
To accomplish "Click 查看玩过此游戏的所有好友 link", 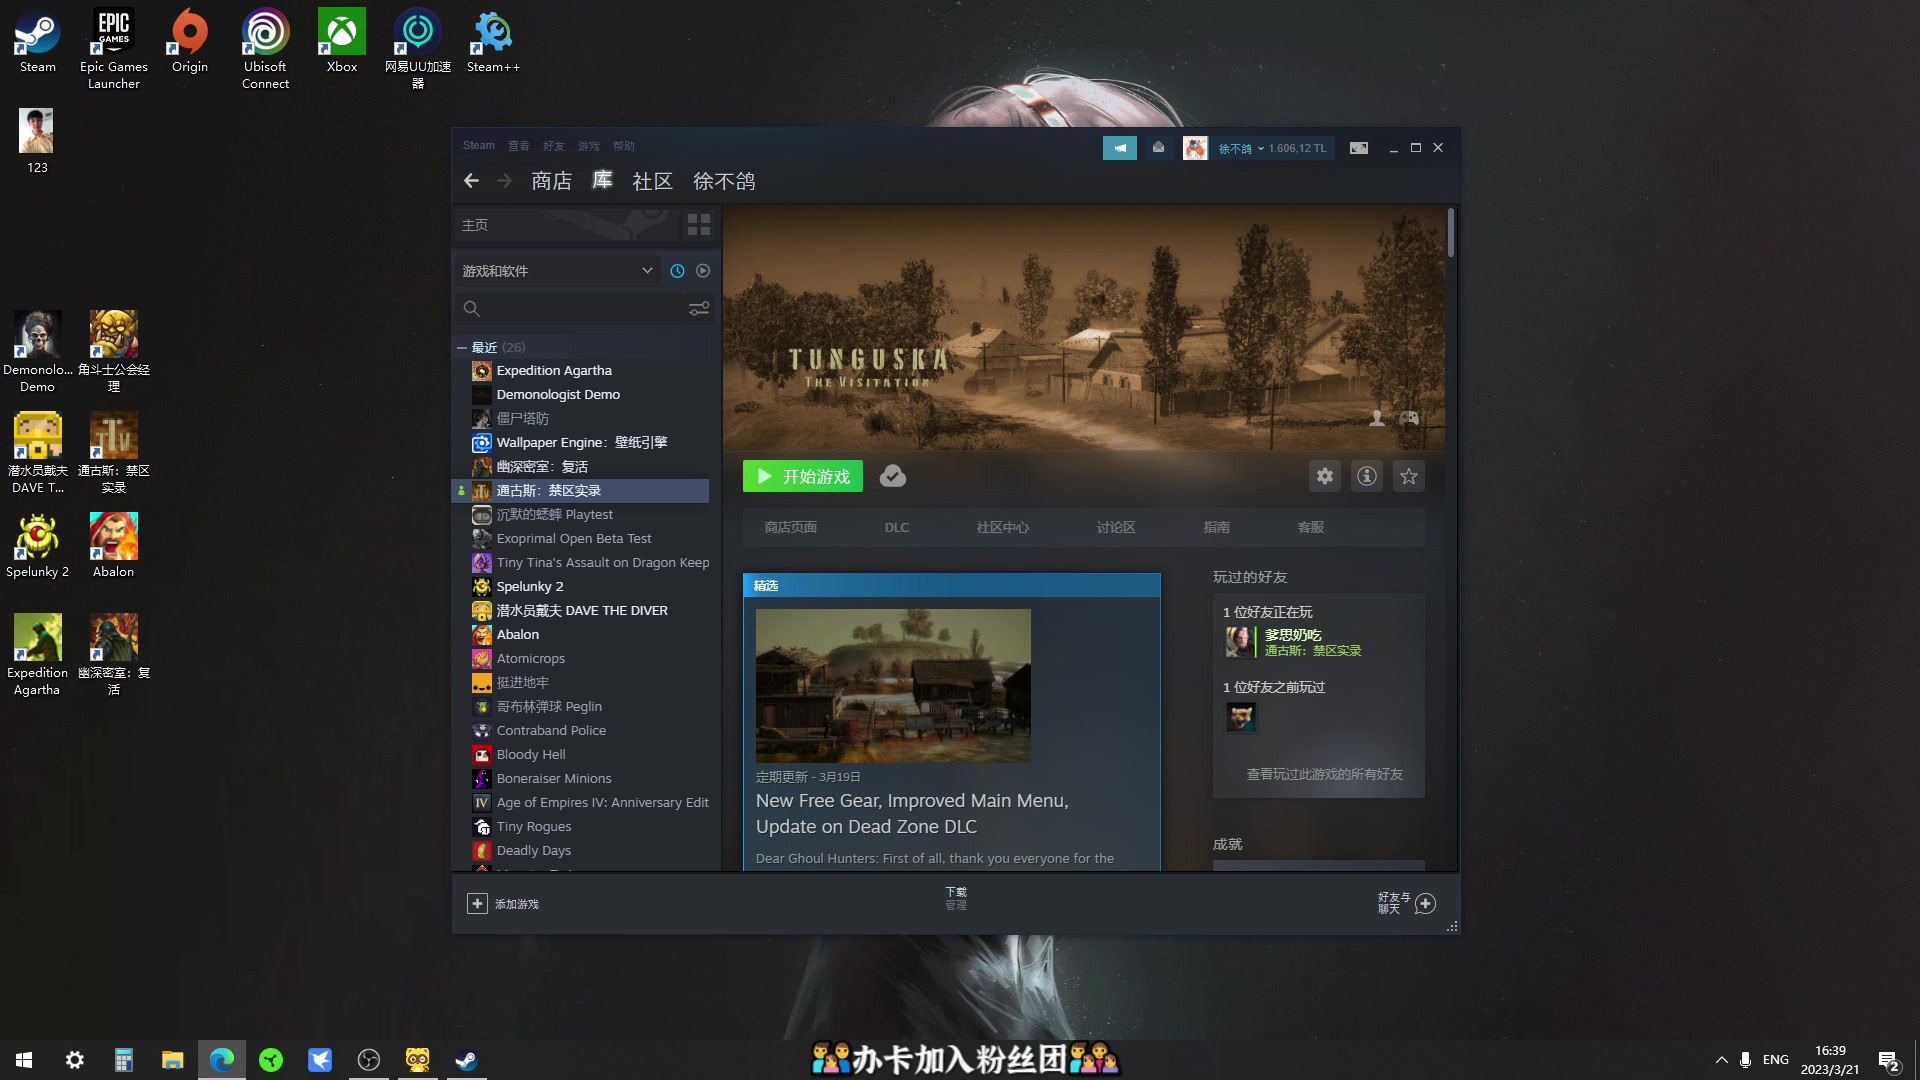I will coord(1324,774).
